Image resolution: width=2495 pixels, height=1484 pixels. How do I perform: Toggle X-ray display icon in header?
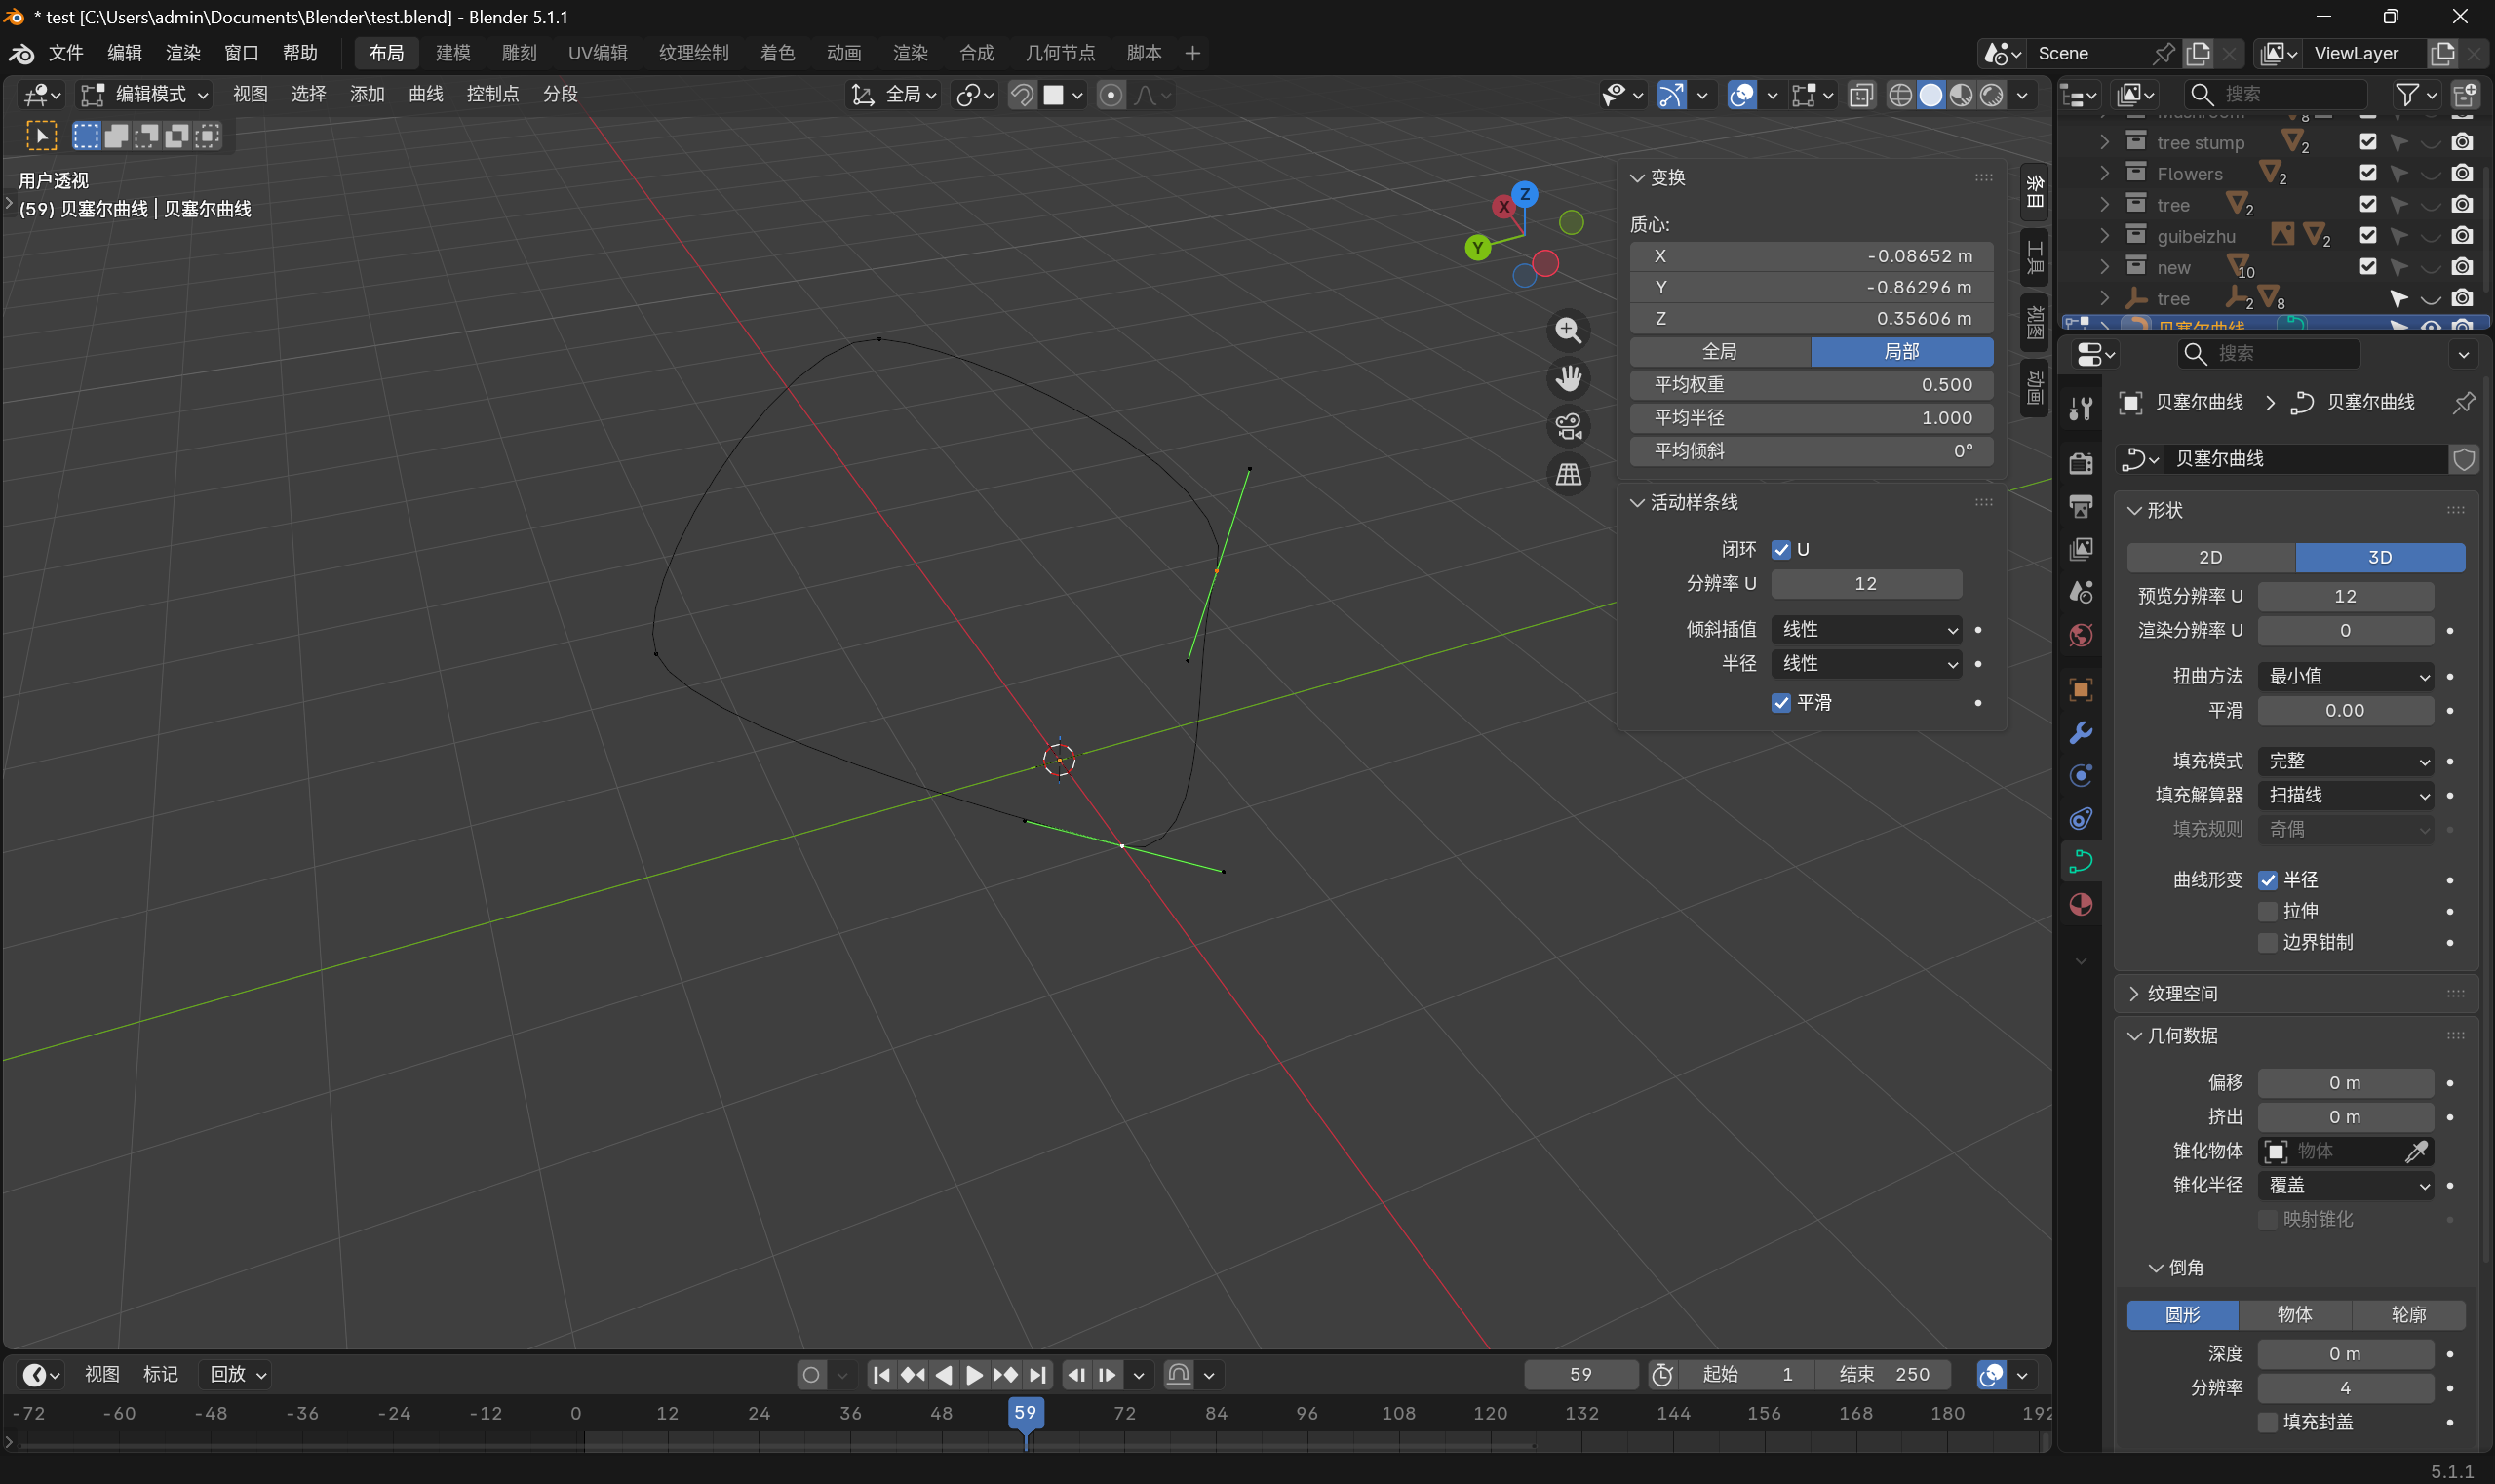1861,95
